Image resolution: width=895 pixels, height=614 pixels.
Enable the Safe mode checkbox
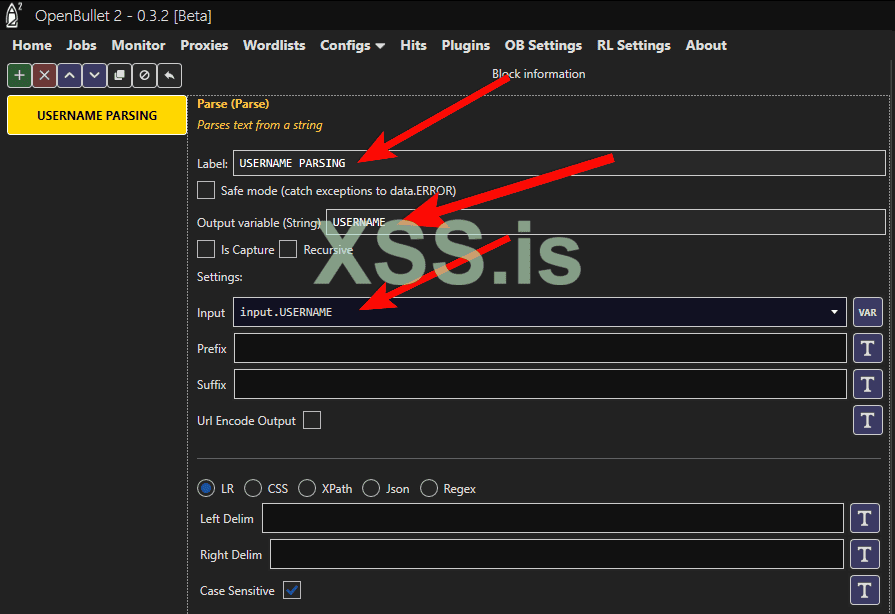coord(206,190)
